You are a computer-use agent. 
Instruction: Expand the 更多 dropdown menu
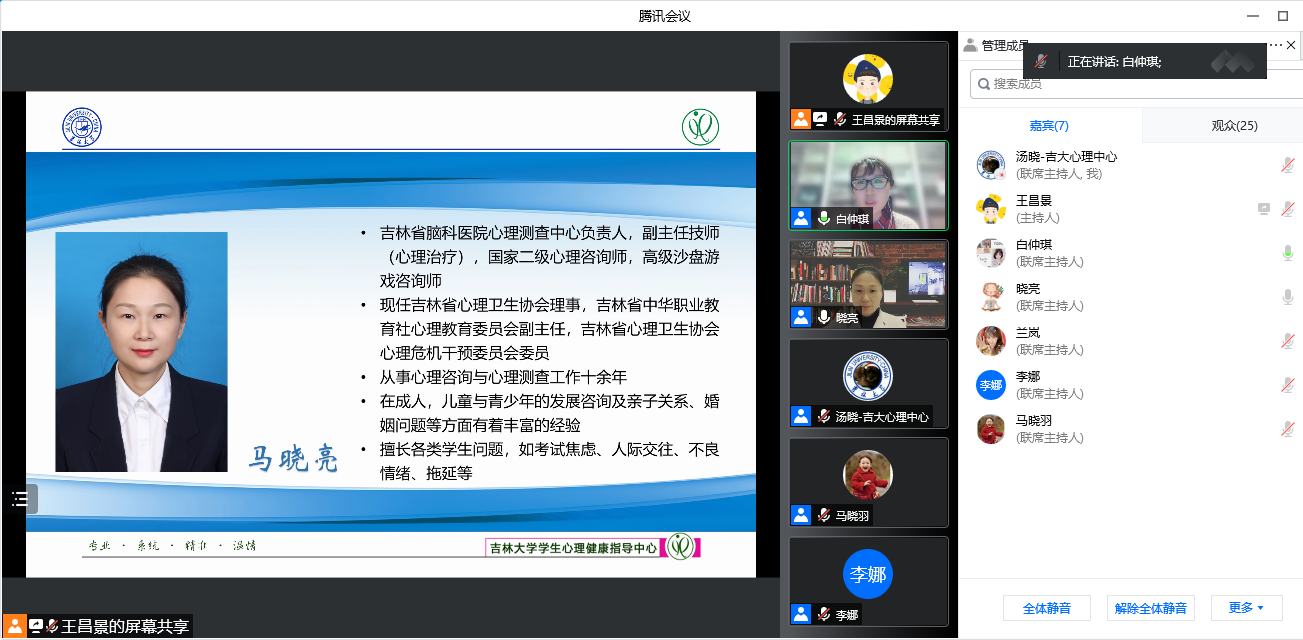(x=1246, y=608)
